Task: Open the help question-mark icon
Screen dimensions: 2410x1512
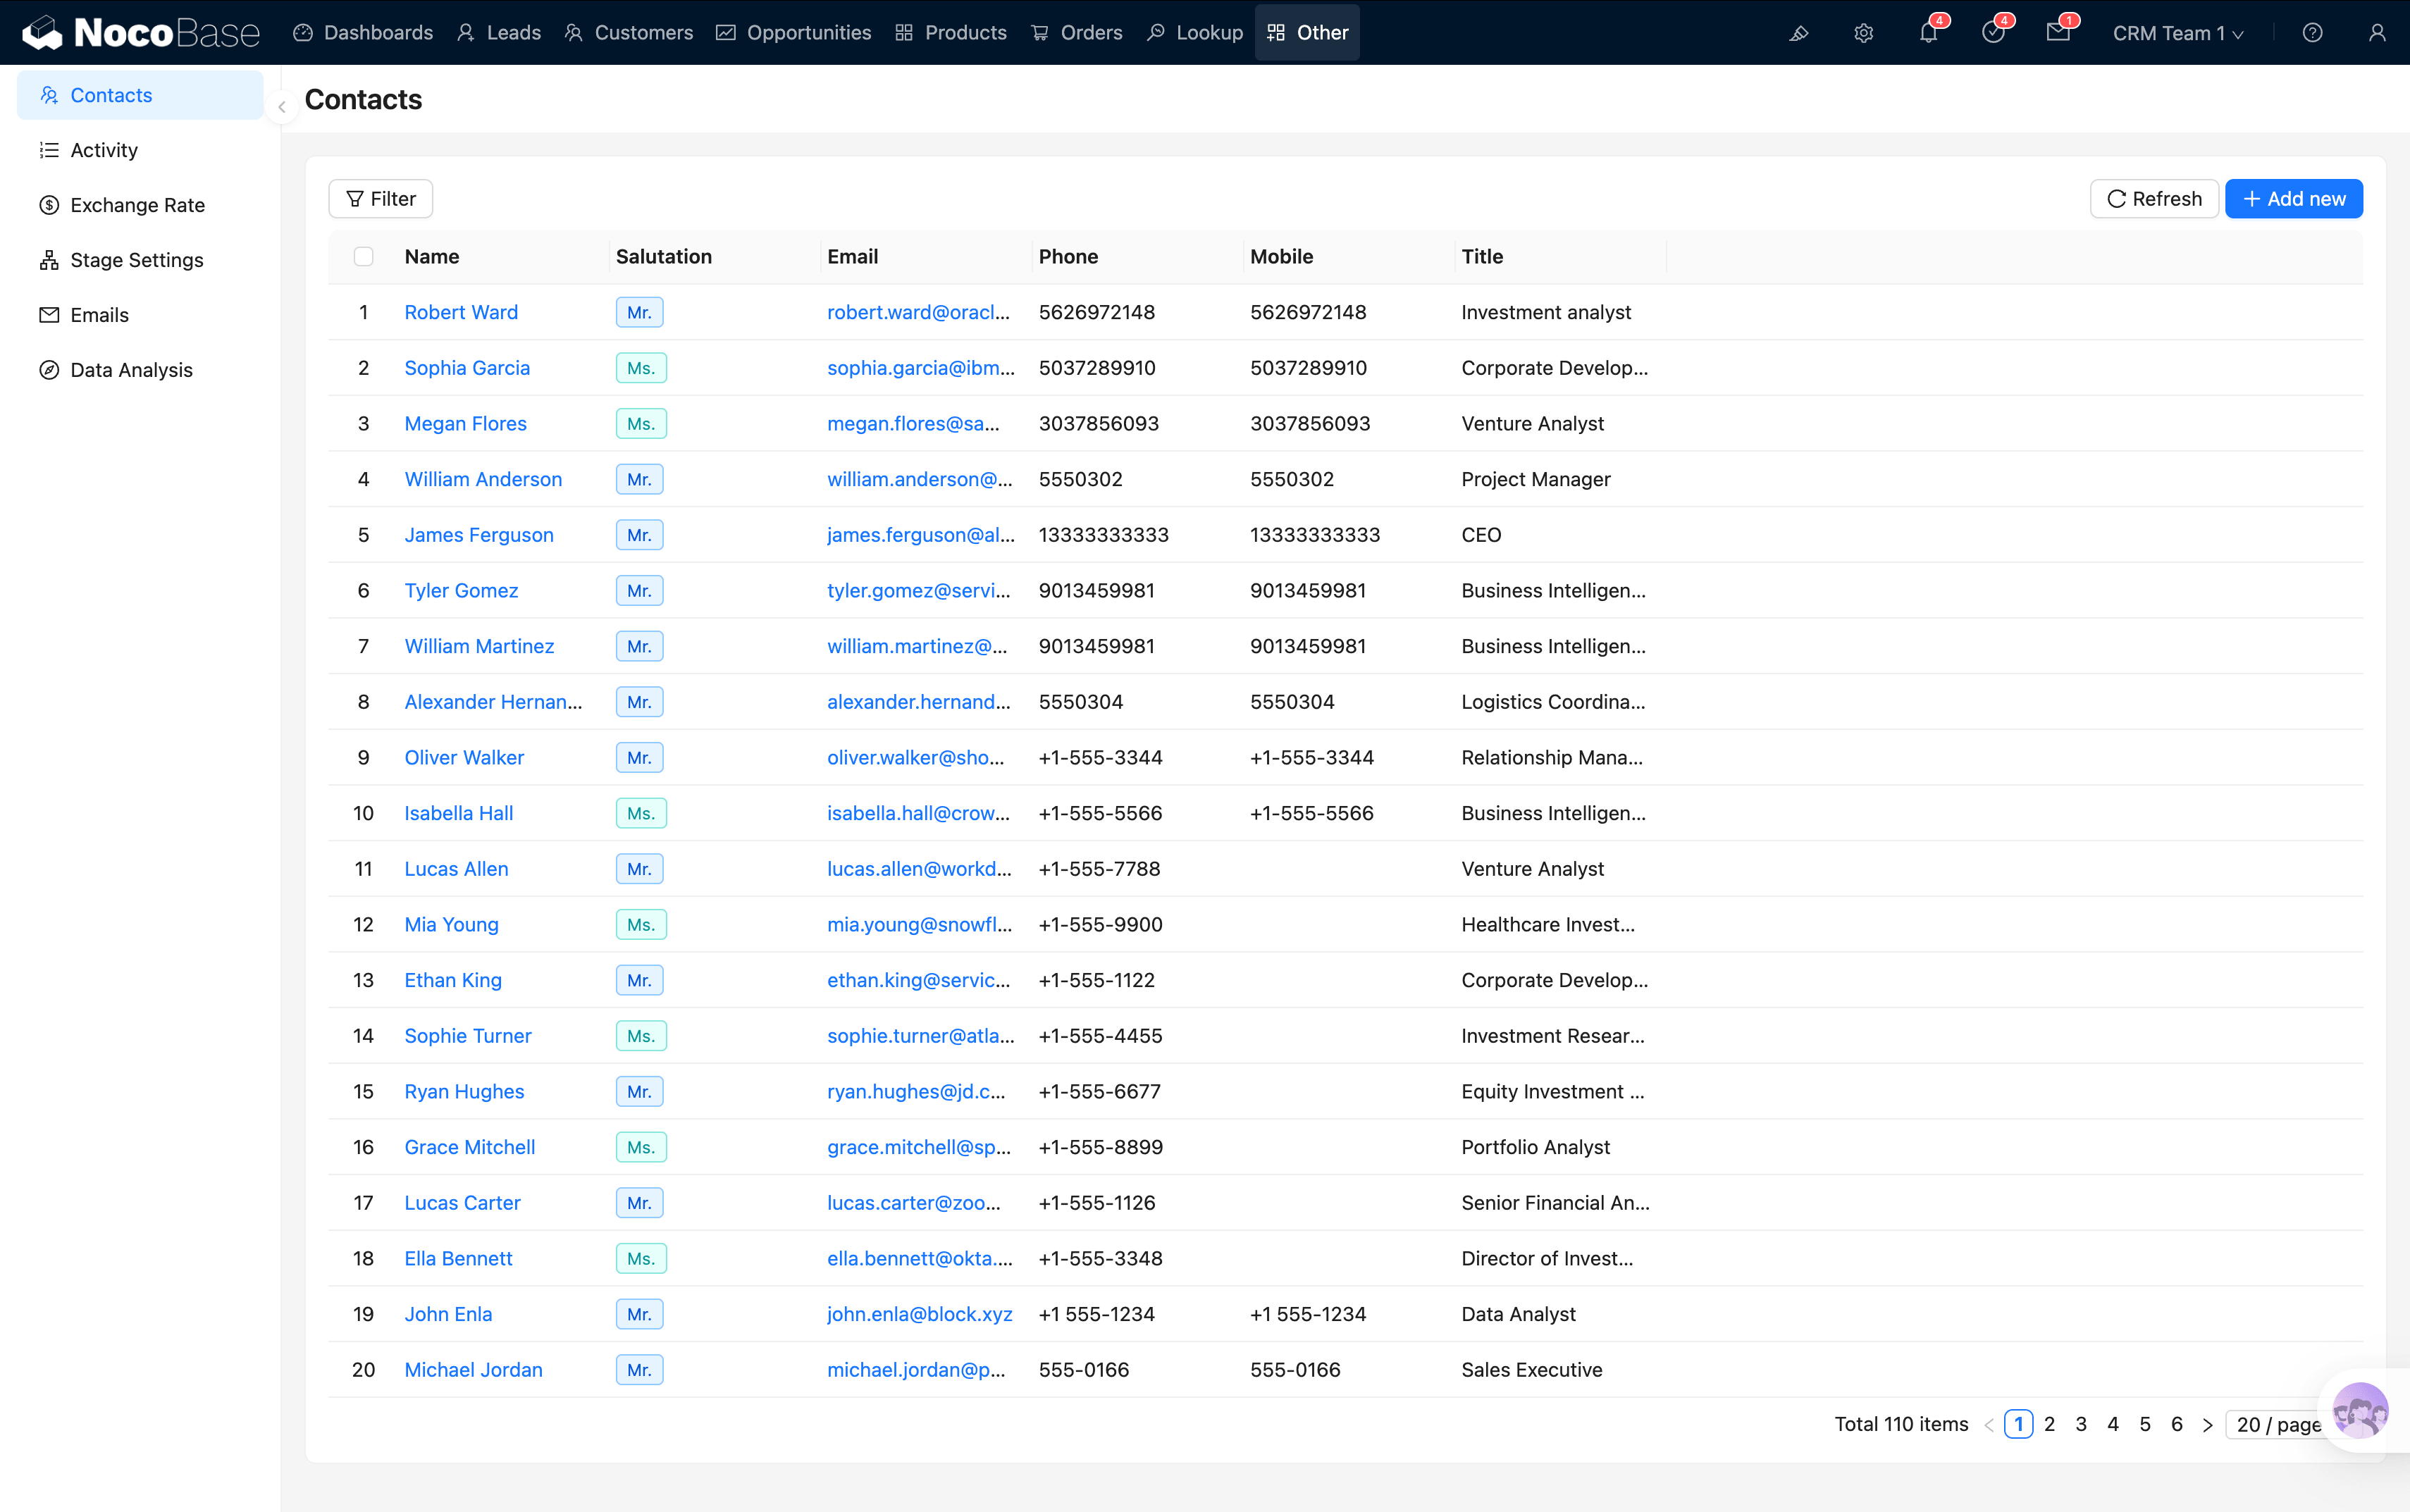Action: point(2311,33)
